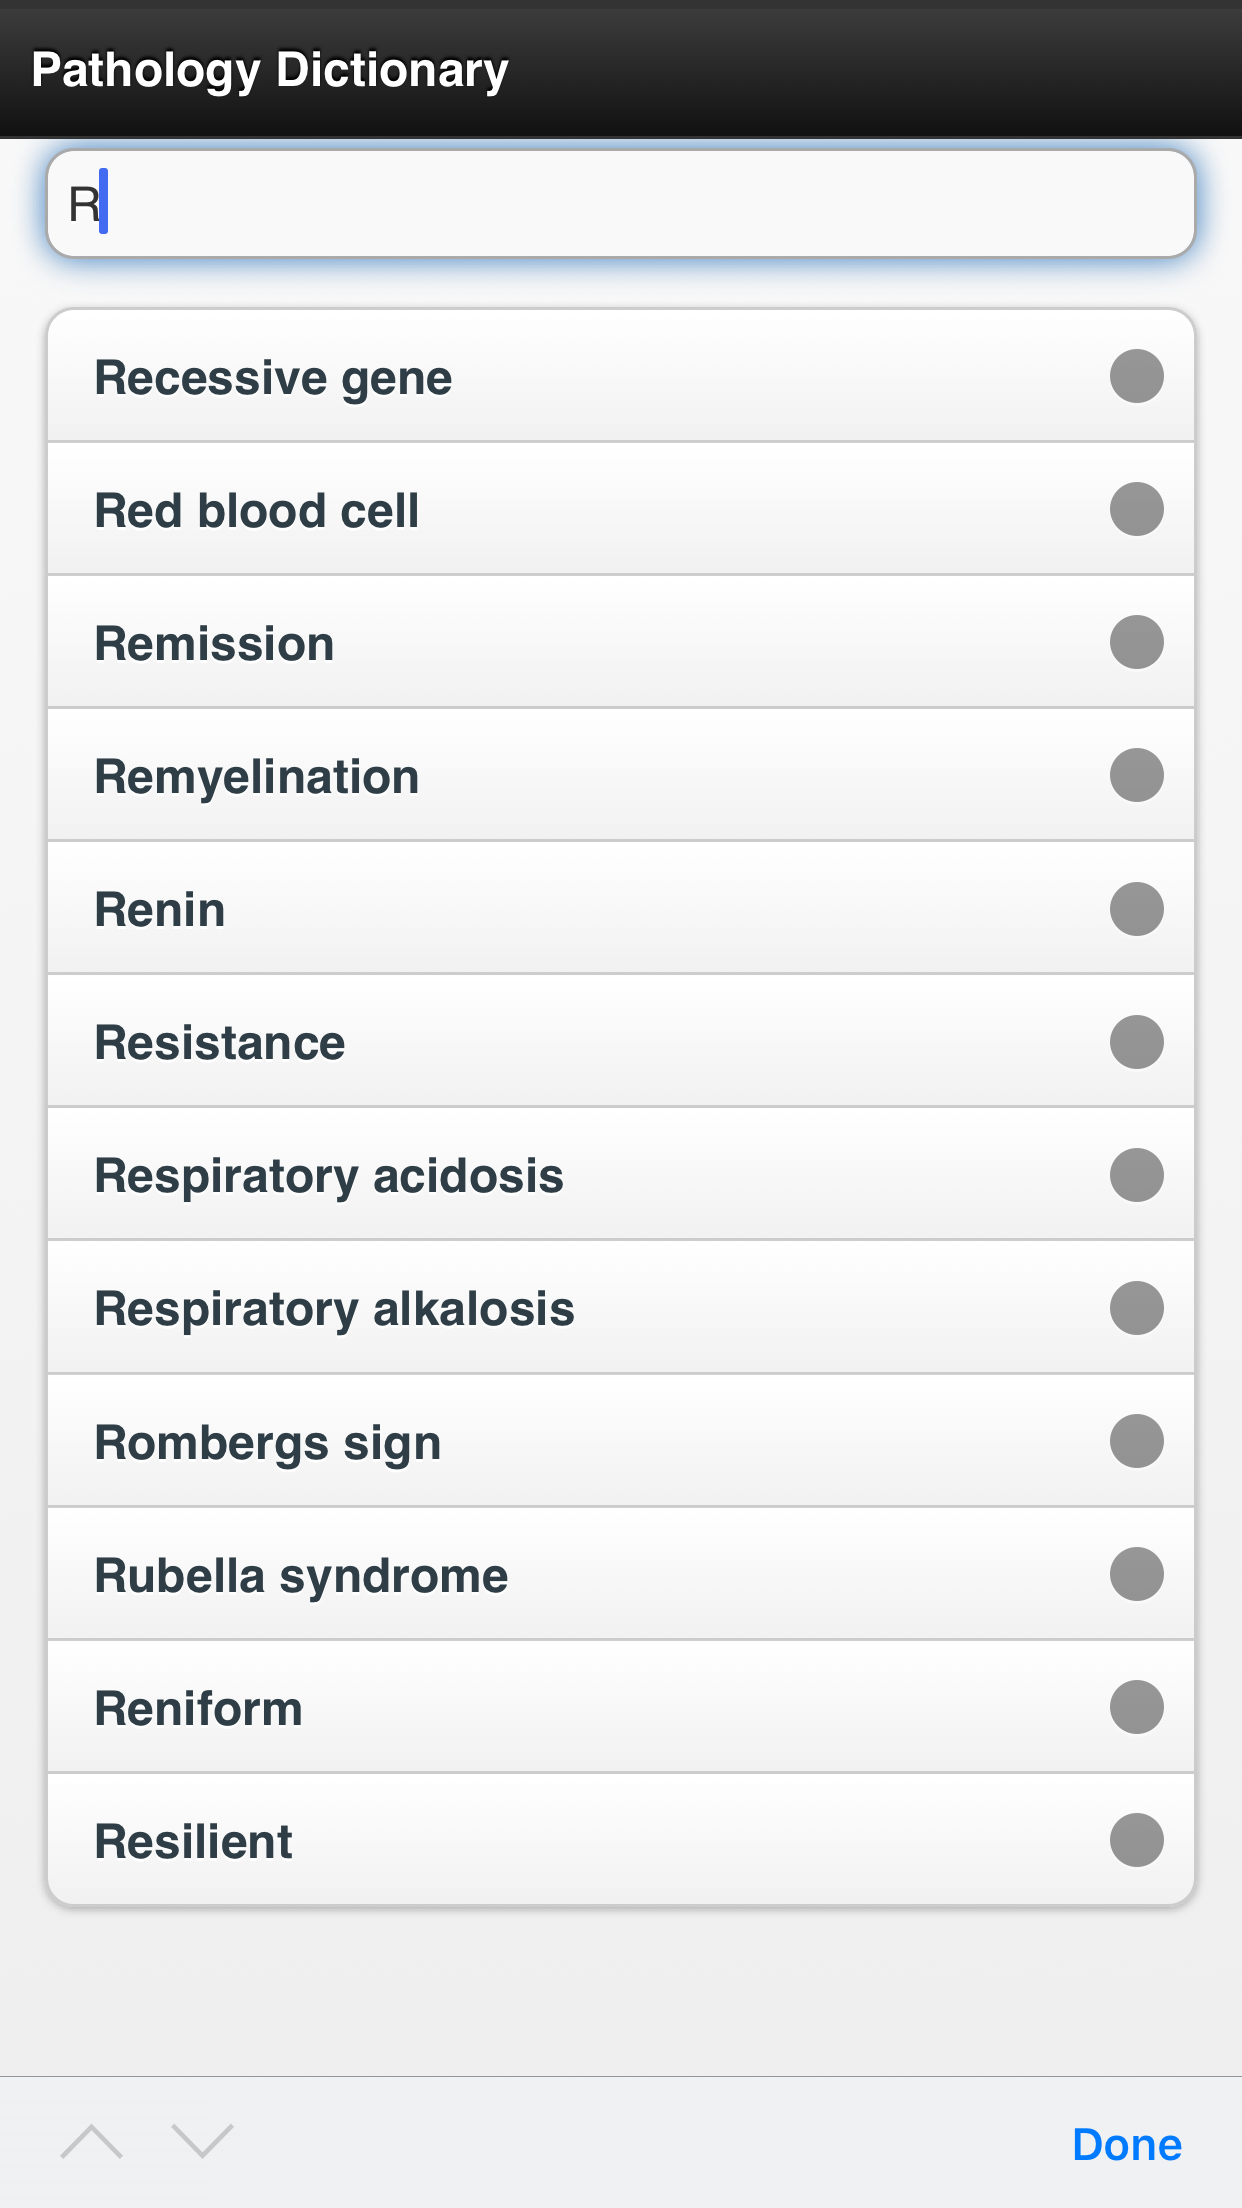Screen dimensions: 1242x2208
Task: Focus the search field containing R
Action: [x=621, y=204]
